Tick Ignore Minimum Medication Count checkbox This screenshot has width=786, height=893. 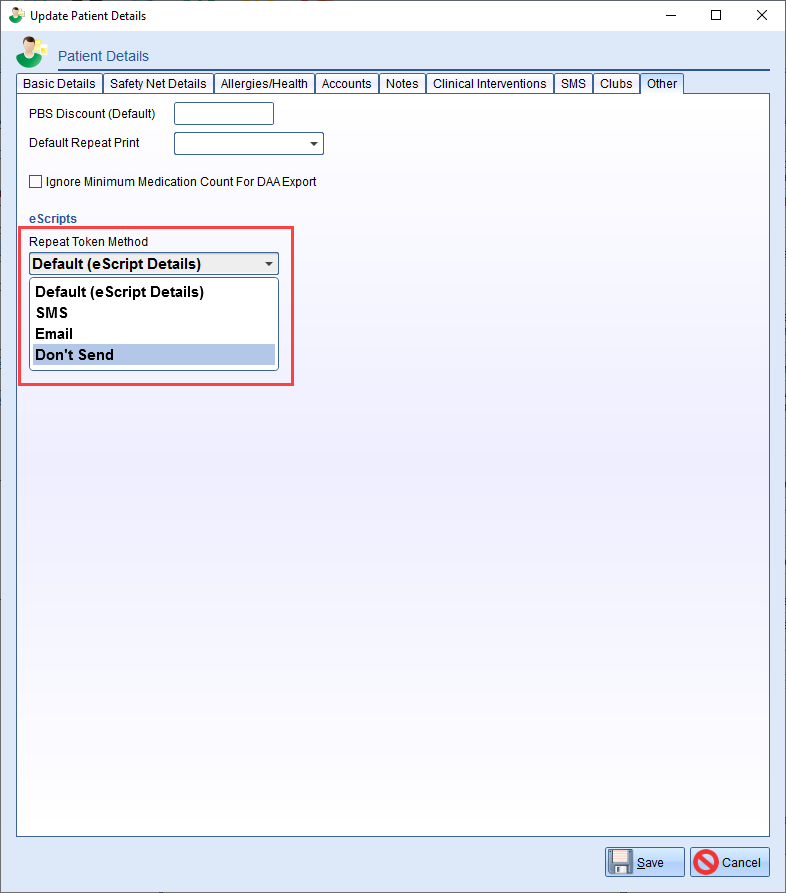click(x=35, y=182)
